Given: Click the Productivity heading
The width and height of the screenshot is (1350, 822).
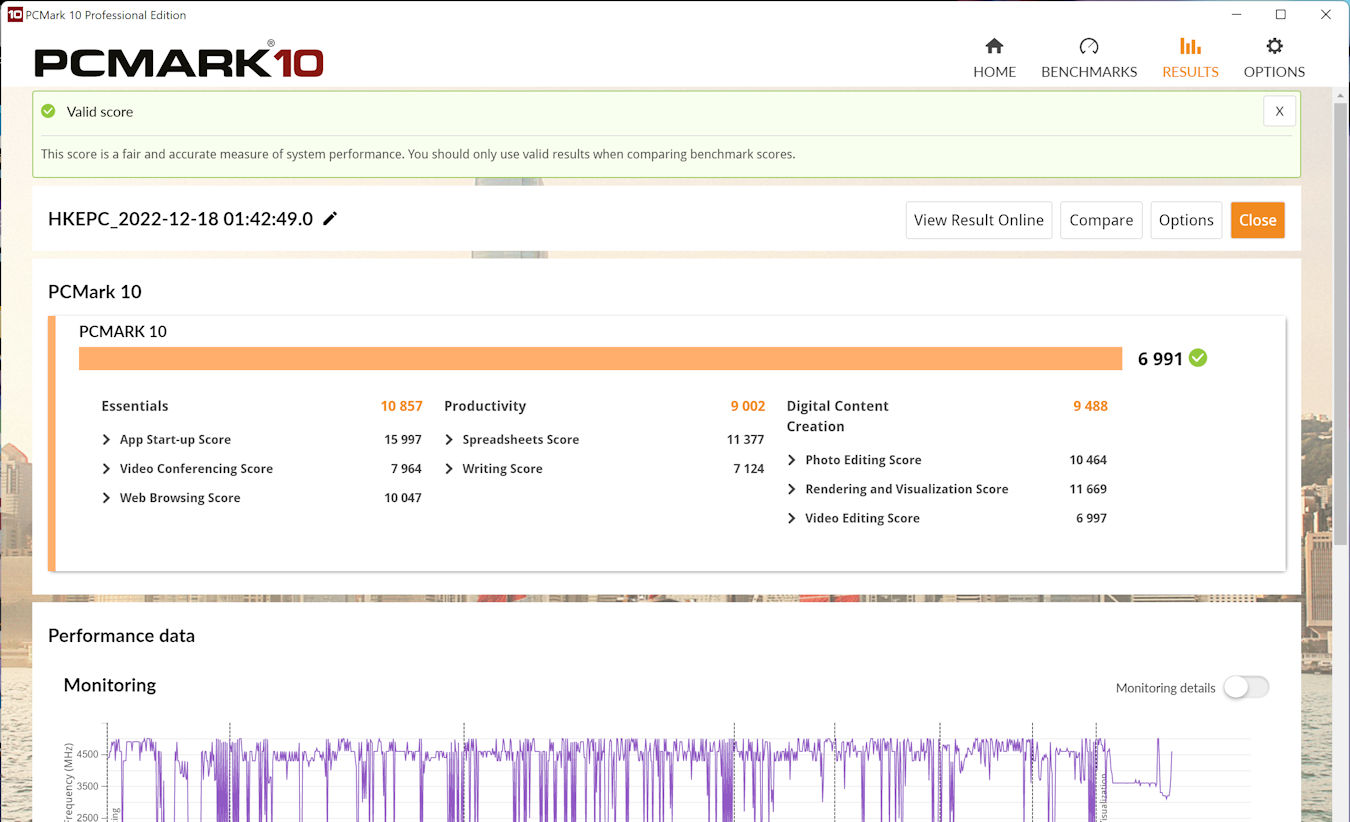Looking at the screenshot, I should point(485,406).
